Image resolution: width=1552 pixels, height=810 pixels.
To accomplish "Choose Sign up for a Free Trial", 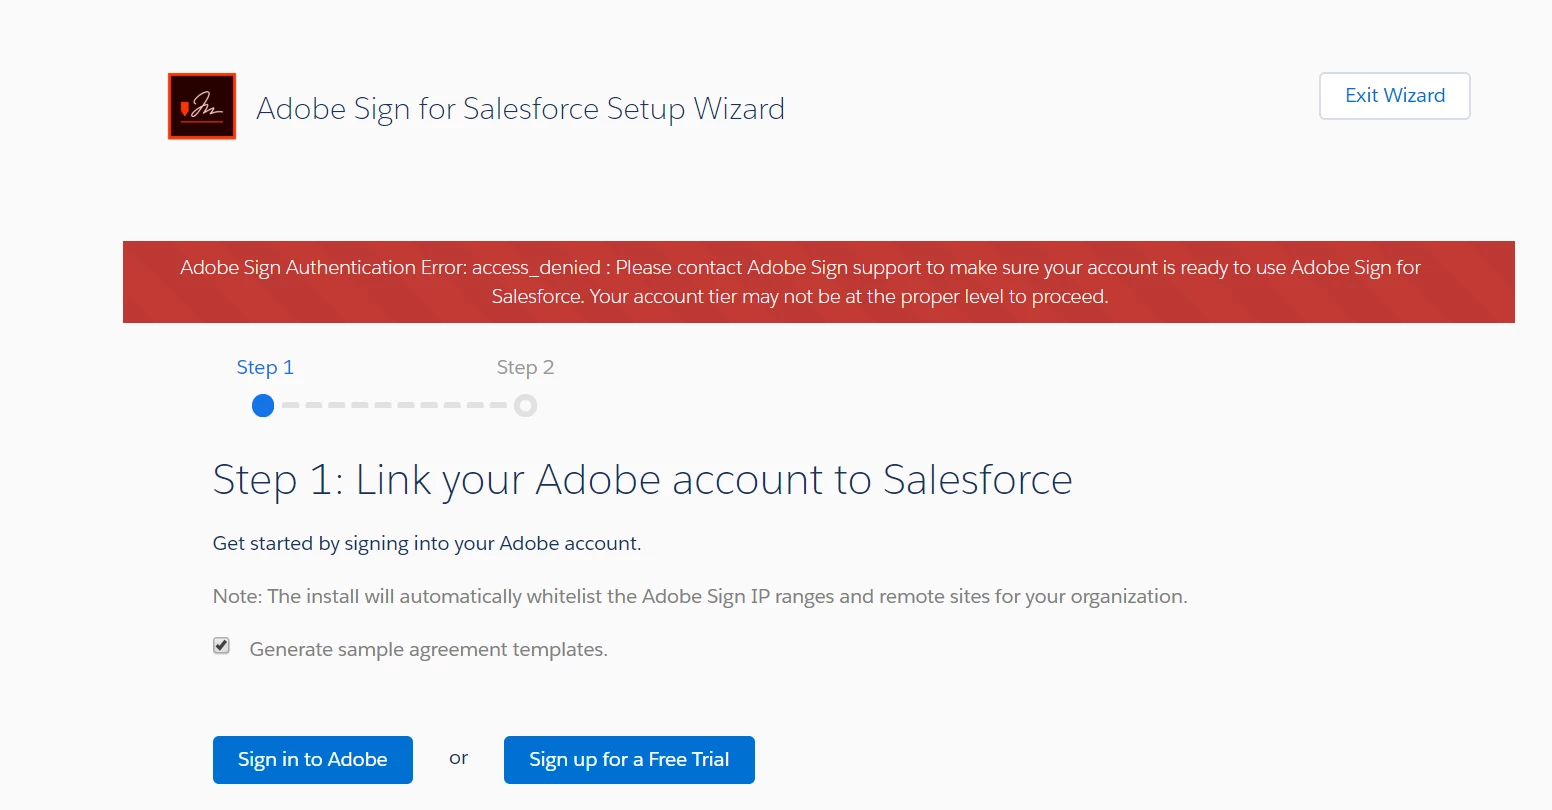I will click(x=629, y=760).
